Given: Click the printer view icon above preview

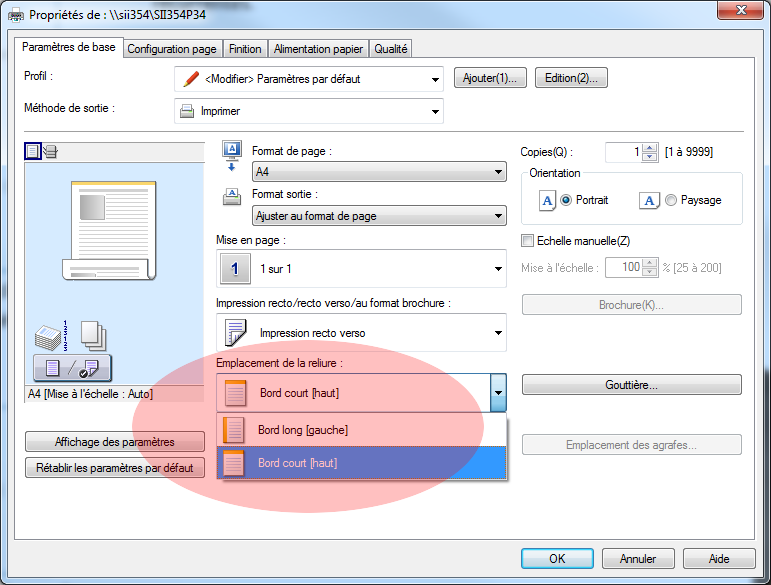Looking at the screenshot, I should pyautogui.click(x=50, y=151).
